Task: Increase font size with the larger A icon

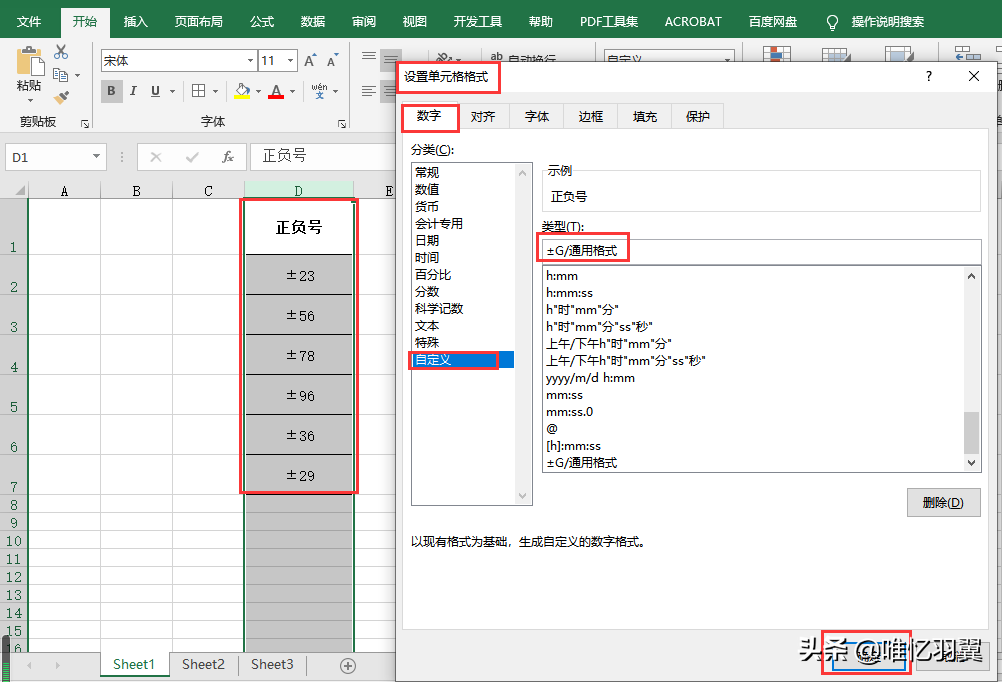Action: (x=310, y=61)
